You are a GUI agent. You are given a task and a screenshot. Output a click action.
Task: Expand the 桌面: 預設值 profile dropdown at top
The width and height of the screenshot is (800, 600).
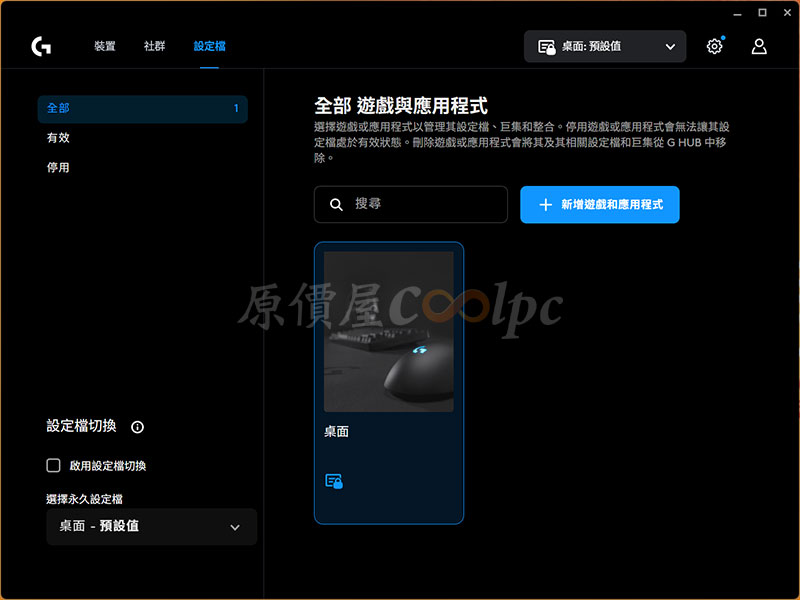[670, 47]
